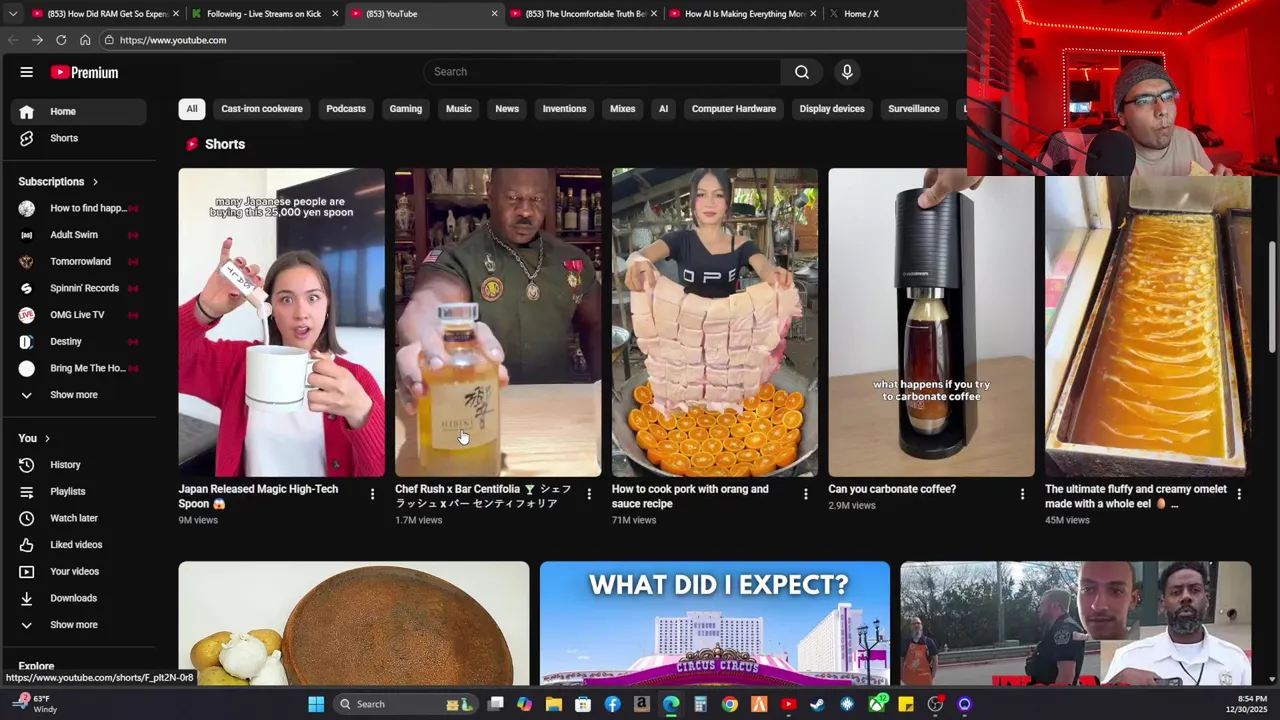Open options menu for carbonate coffee short
1280x720 pixels.
coord(1022,494)
